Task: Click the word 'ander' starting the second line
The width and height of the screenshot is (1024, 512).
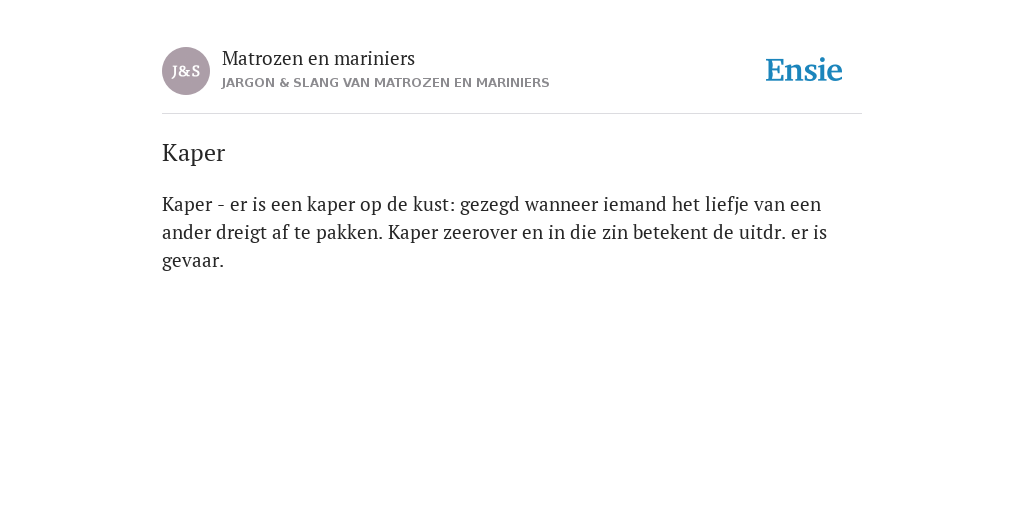Action: click(187, 232)
